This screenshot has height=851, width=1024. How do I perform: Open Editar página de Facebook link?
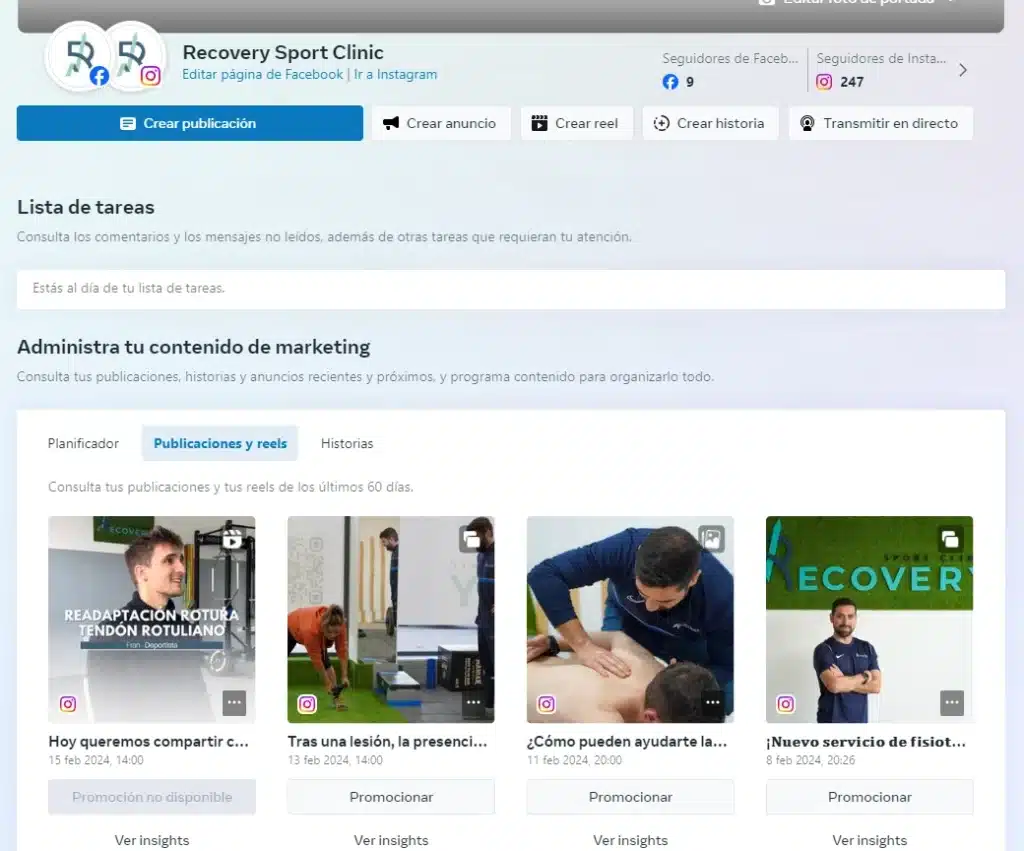tap(262, 74)
